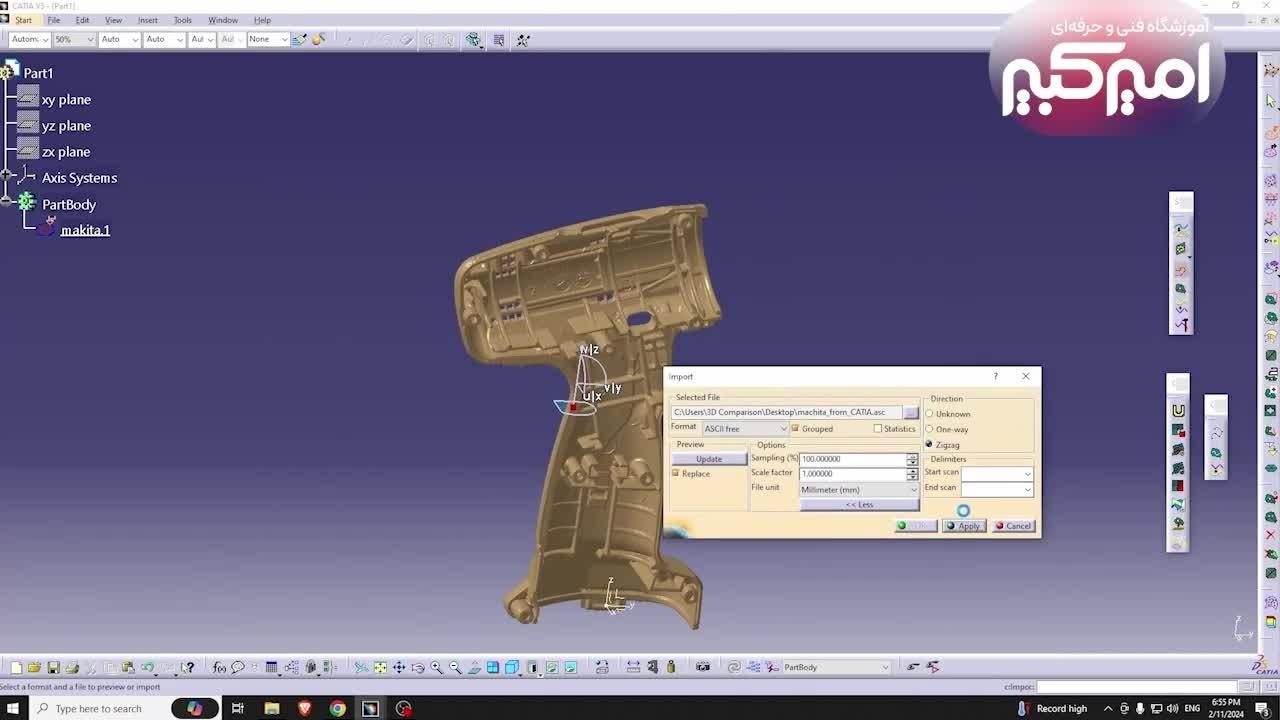Click the Fit All In view icon
The image size is (1280, 720).
[x=380, y=668]
